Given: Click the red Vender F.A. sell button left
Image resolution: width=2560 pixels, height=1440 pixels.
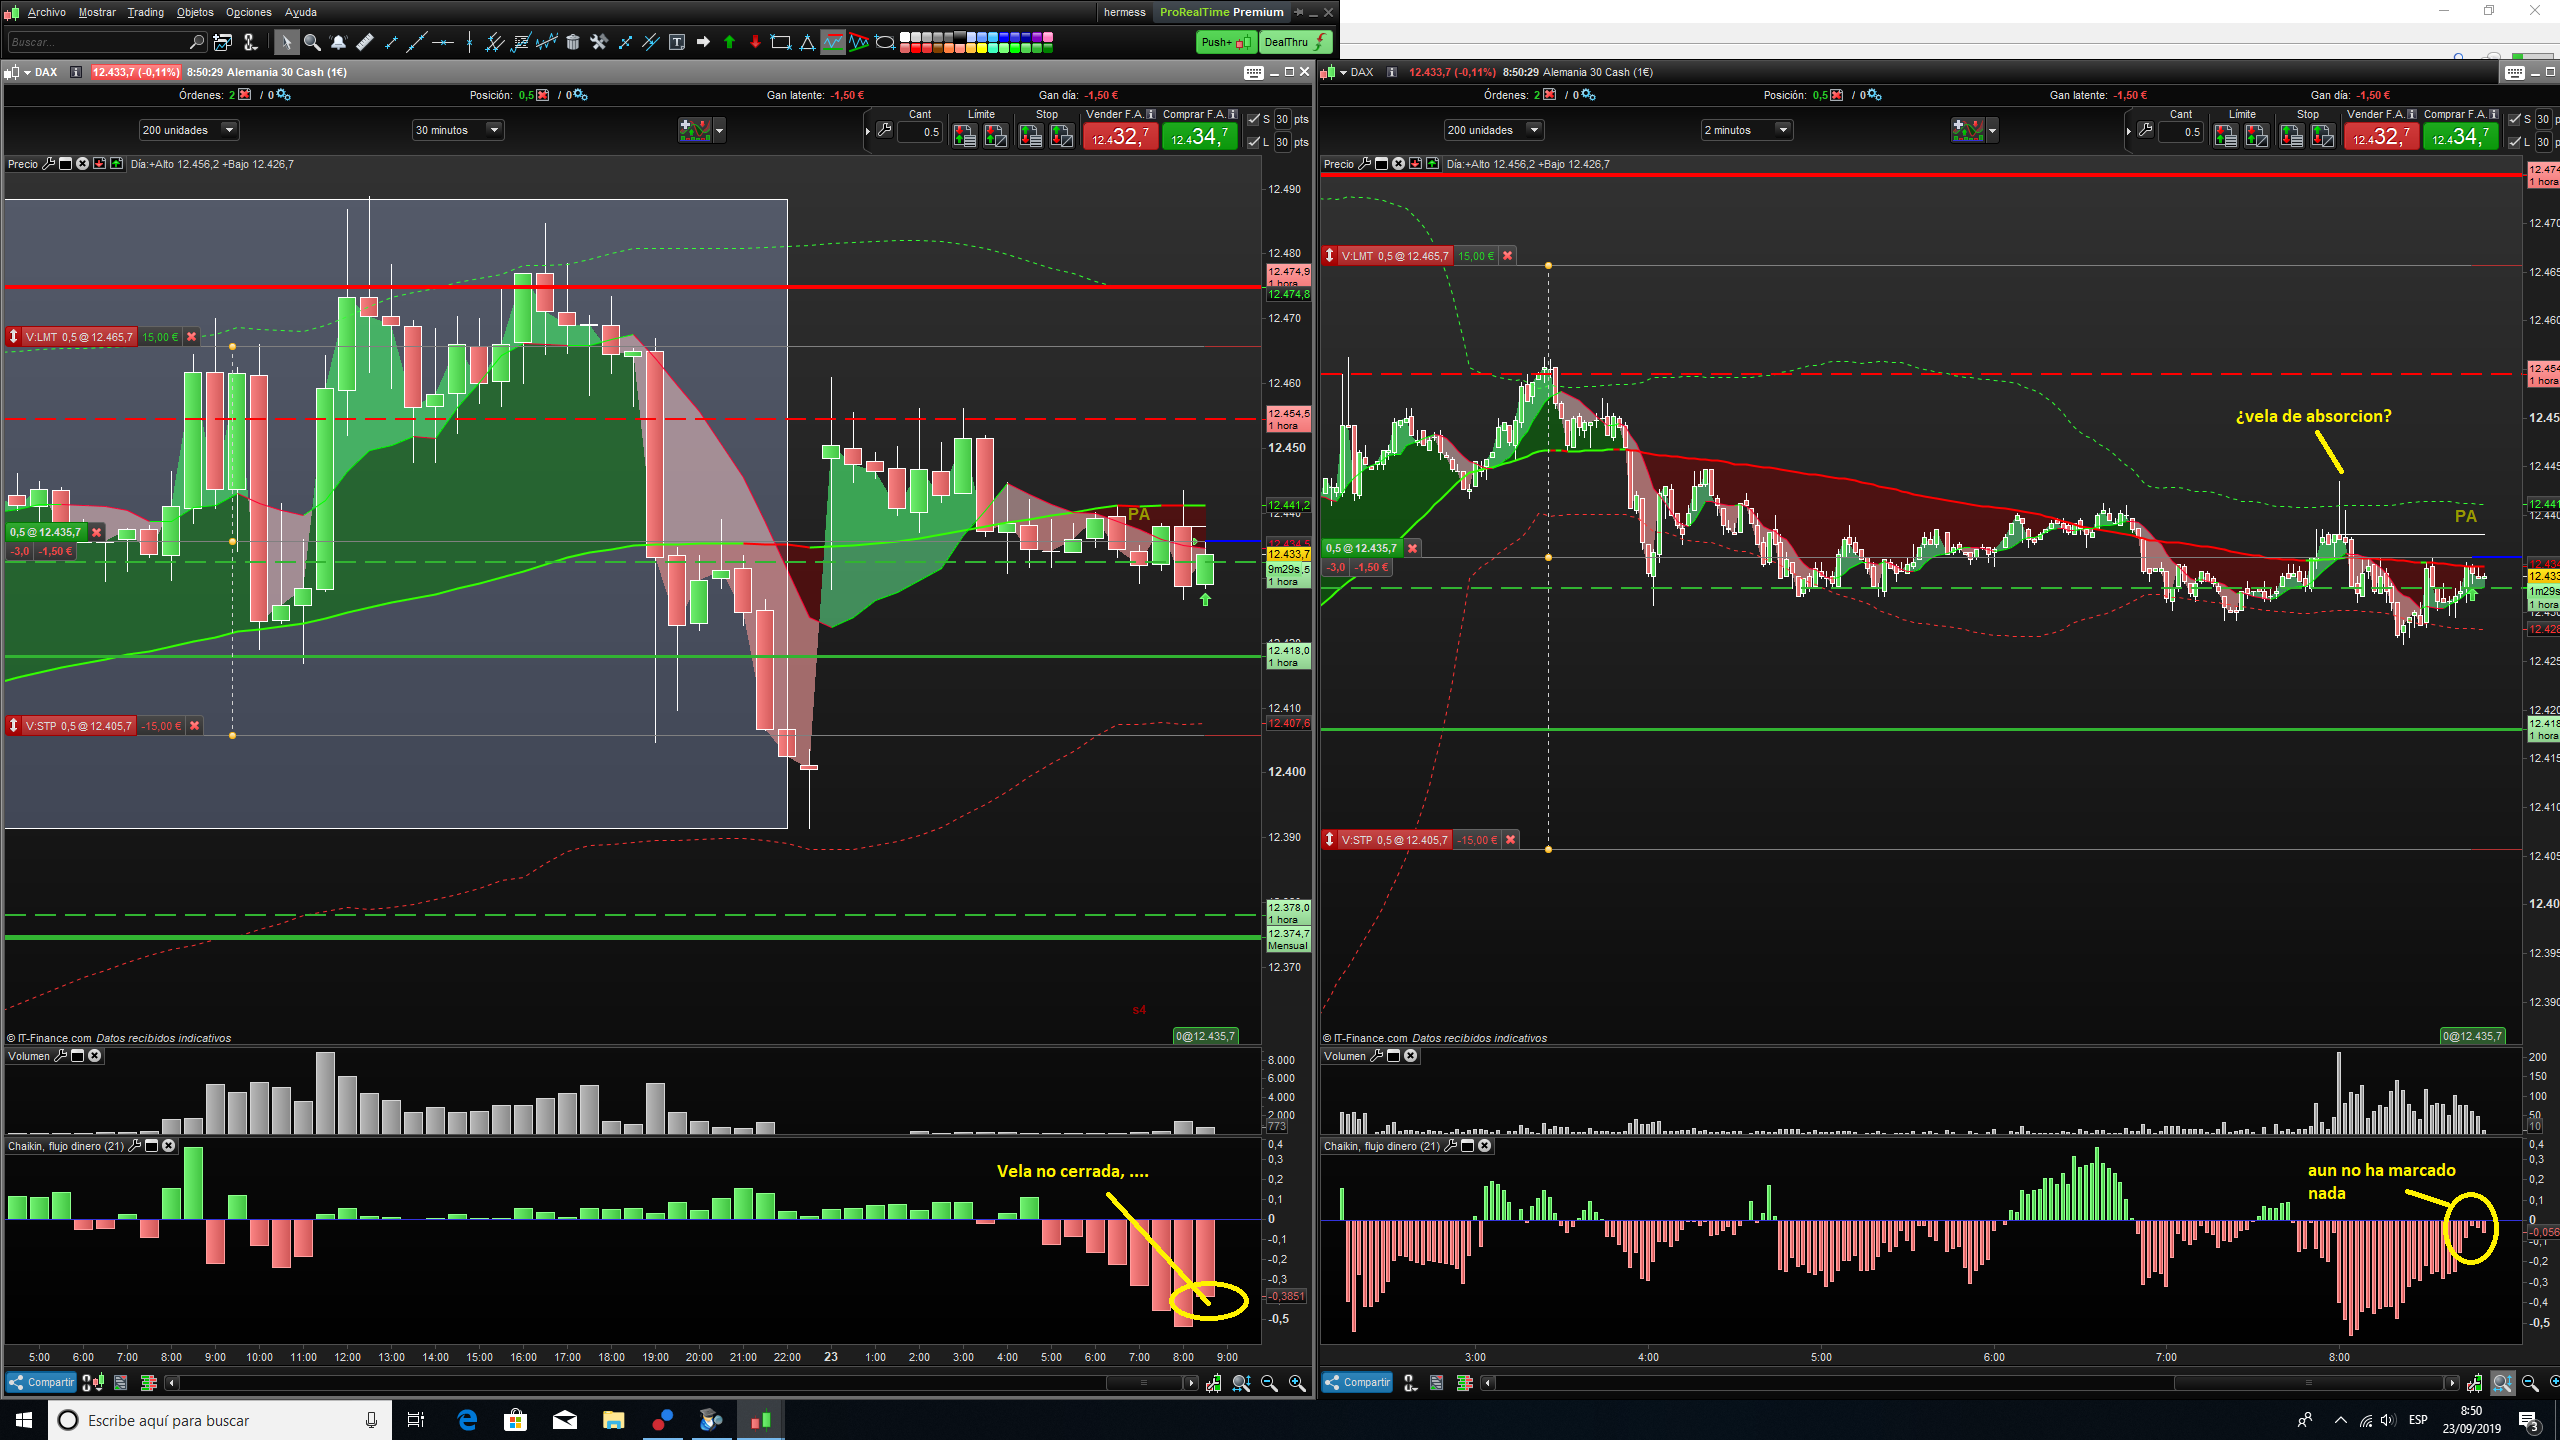Looking at the screenshot, I should tap(1120, 136).
